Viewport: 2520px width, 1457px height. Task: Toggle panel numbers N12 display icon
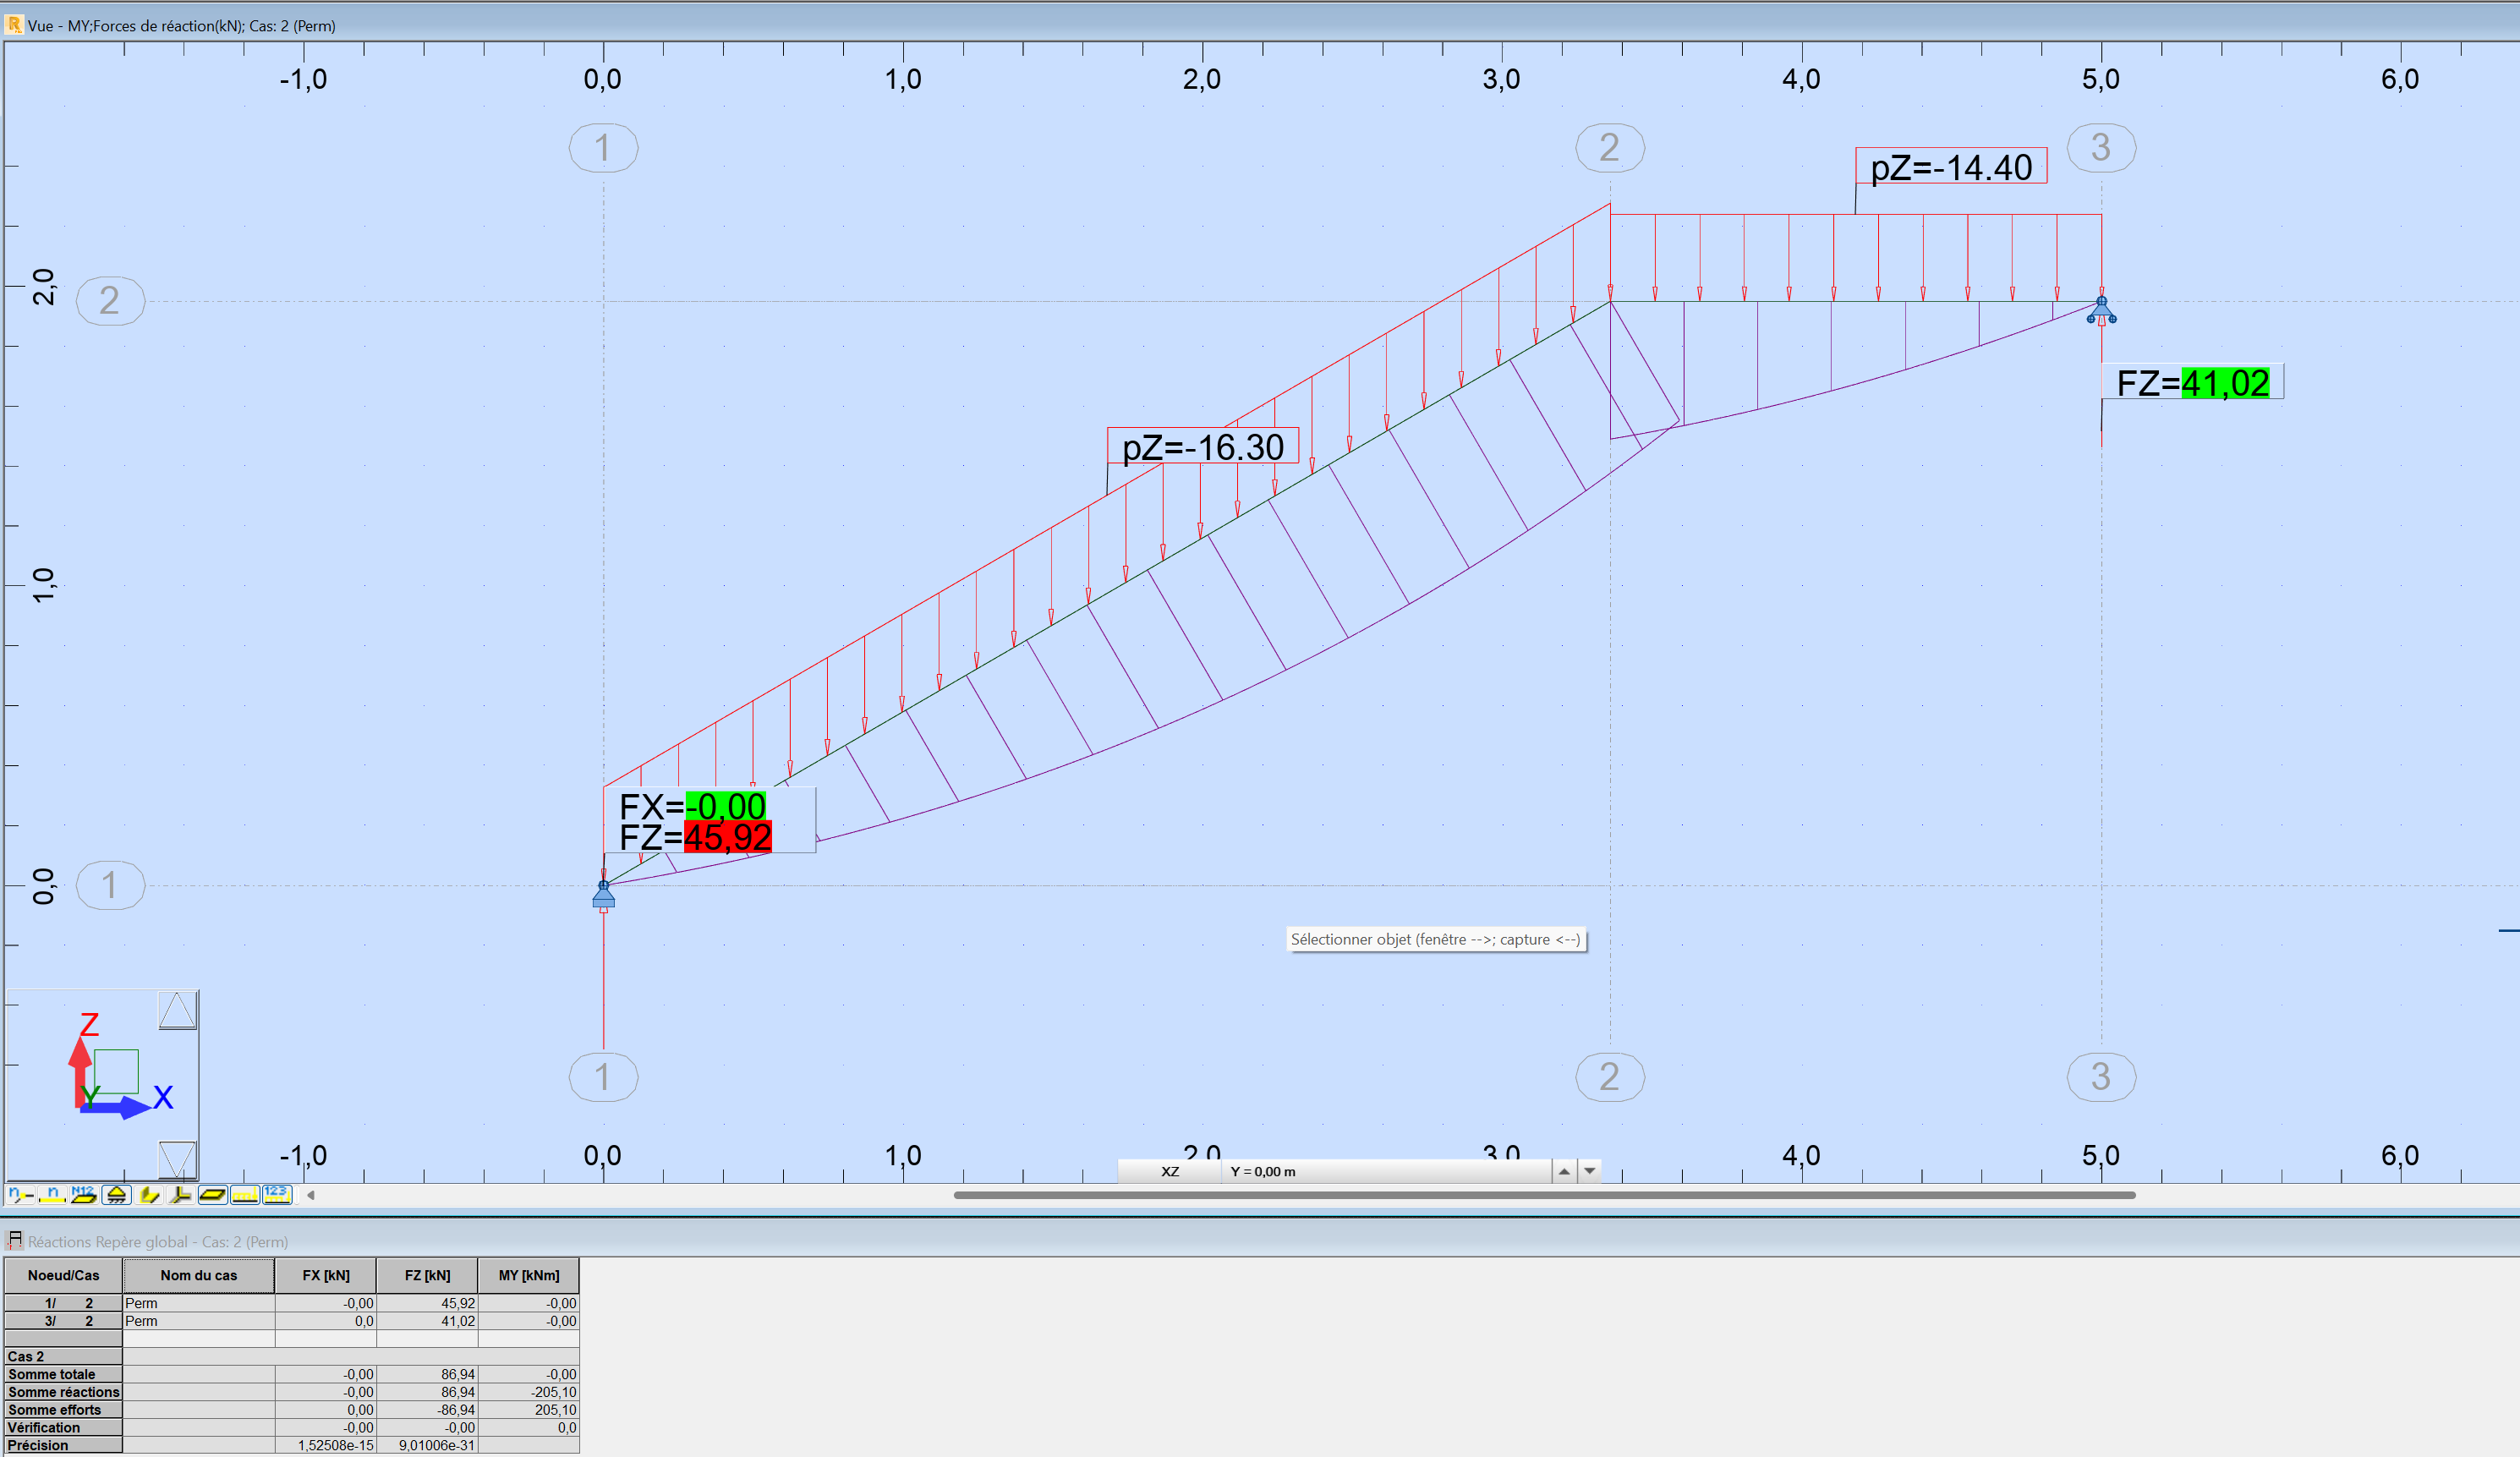coord(84,1194)
